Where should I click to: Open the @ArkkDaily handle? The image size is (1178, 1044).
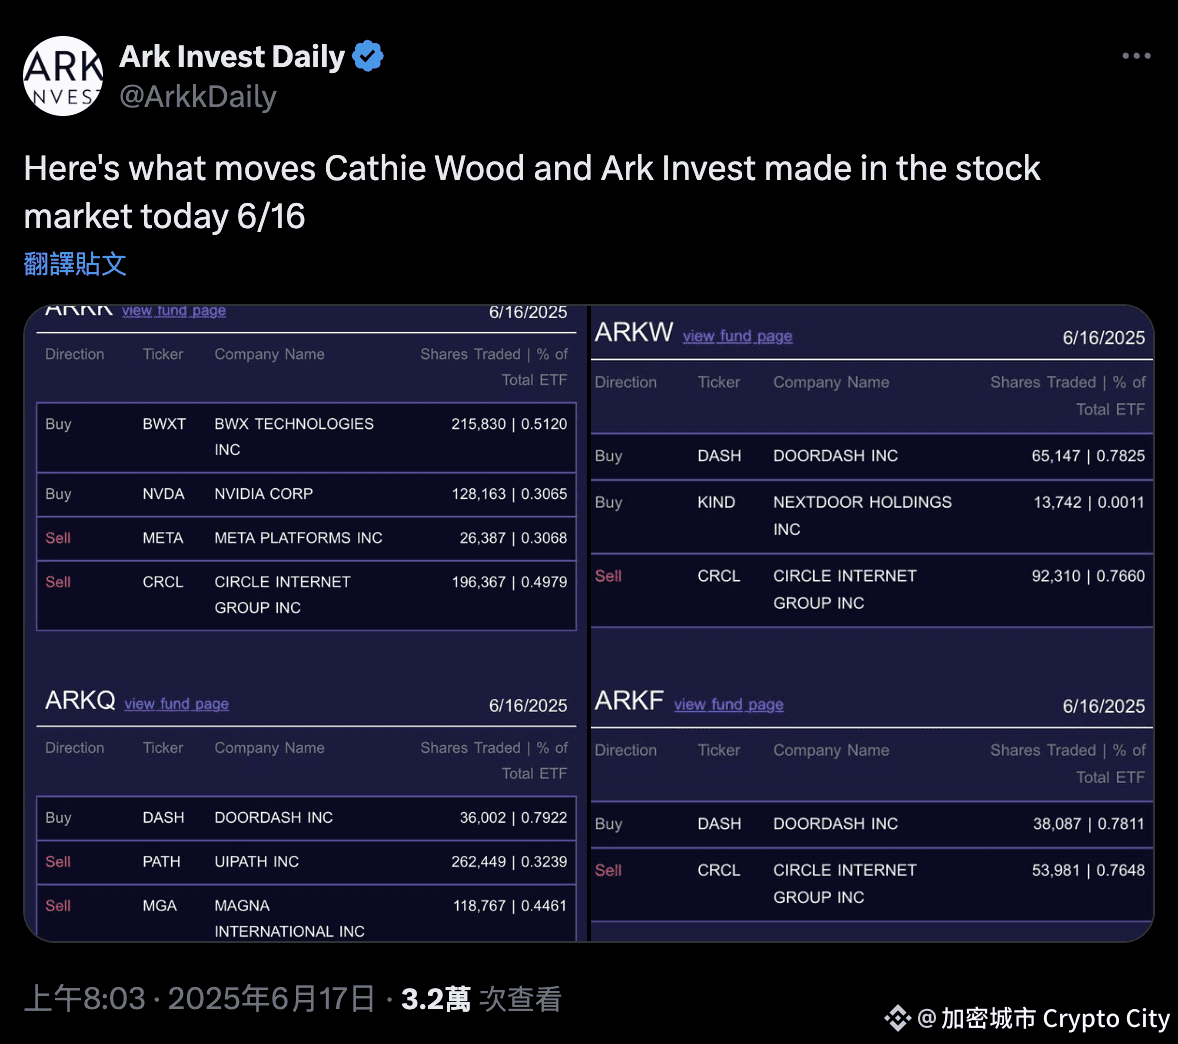click(x=198, y=97)
